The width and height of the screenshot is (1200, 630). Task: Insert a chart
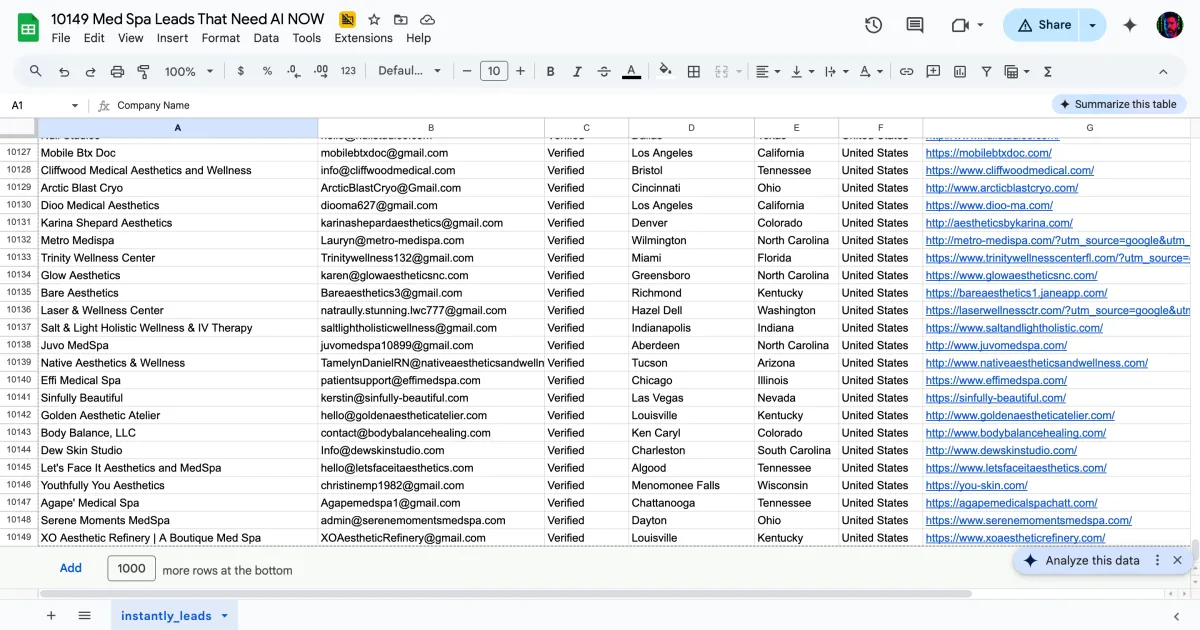pyautogui.click(x=960, y=71)
